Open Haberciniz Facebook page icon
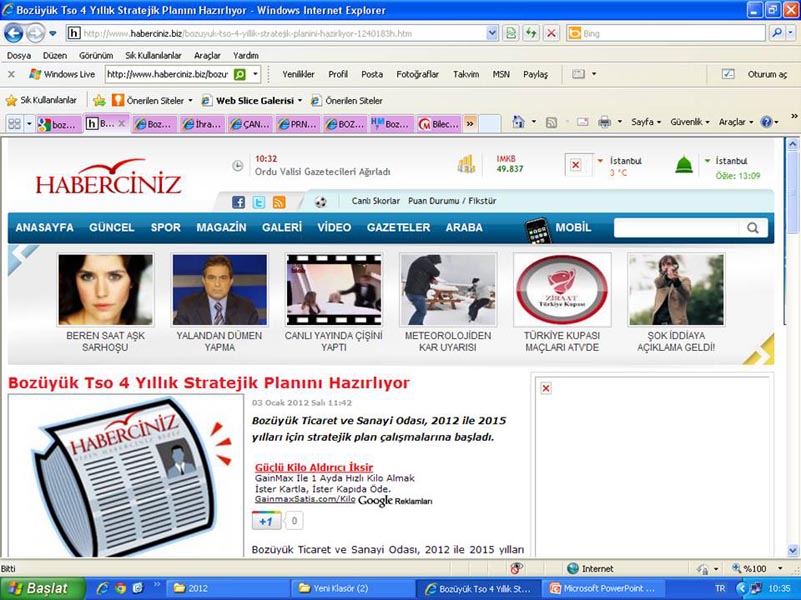This screenshot has width=801, height=600. pos(239,202)
